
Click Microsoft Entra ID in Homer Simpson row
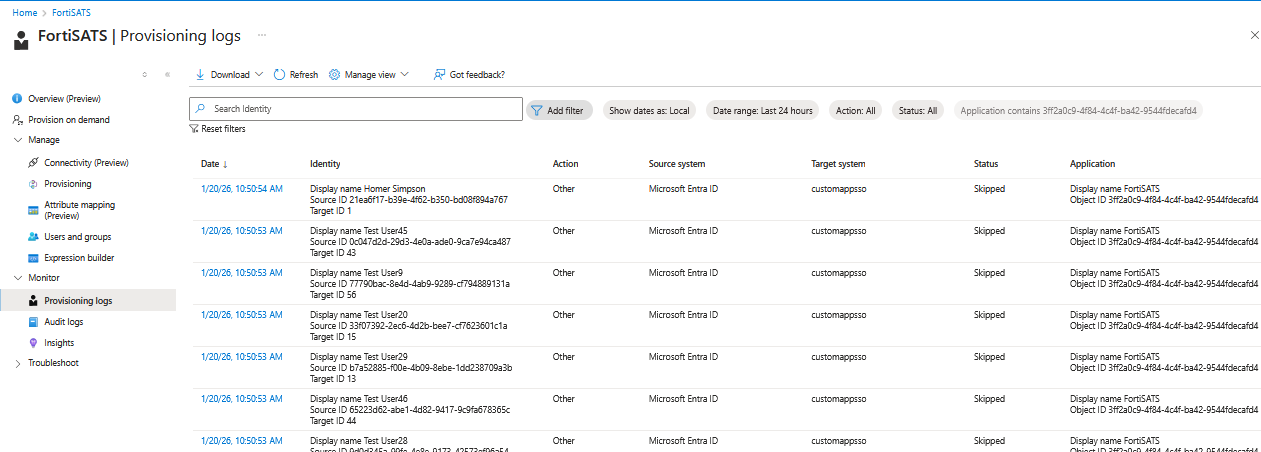click(684, 188)
